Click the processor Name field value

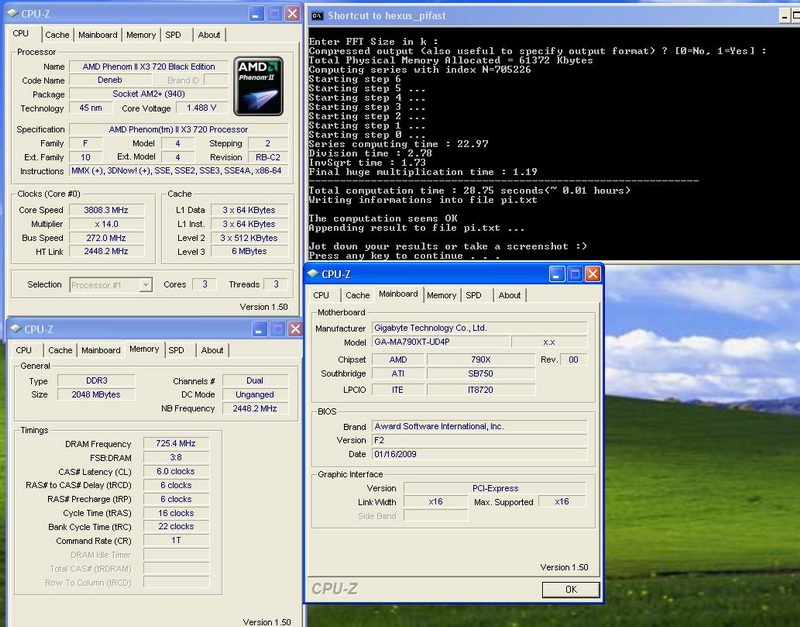(148, 66)
